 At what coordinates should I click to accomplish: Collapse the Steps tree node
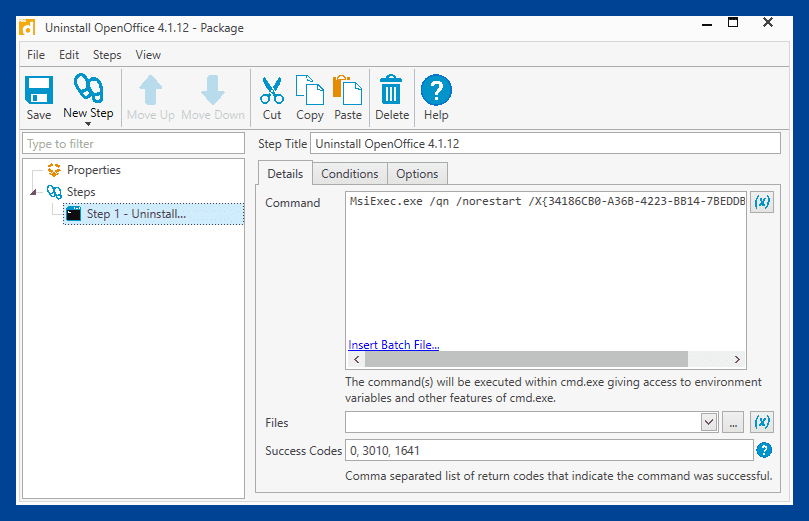point(34,192)
